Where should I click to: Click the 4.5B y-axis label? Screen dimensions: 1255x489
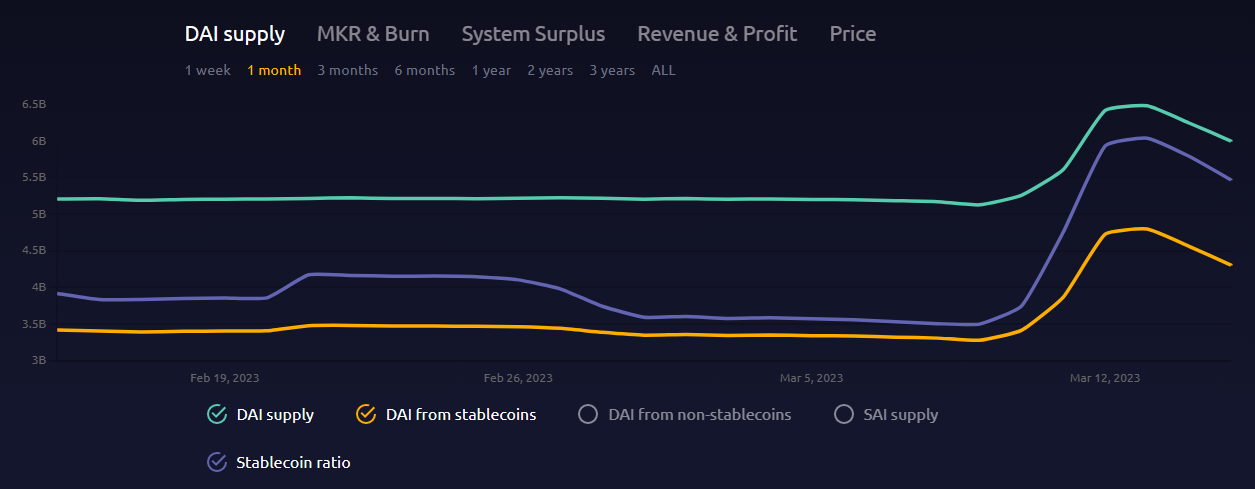[x=33, y=250]
